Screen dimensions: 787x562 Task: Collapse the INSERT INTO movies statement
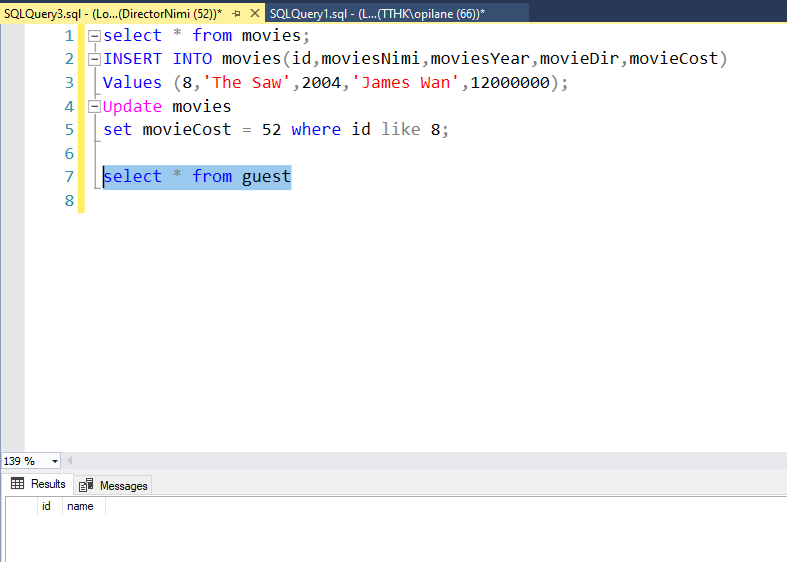[x=94, y=59]
